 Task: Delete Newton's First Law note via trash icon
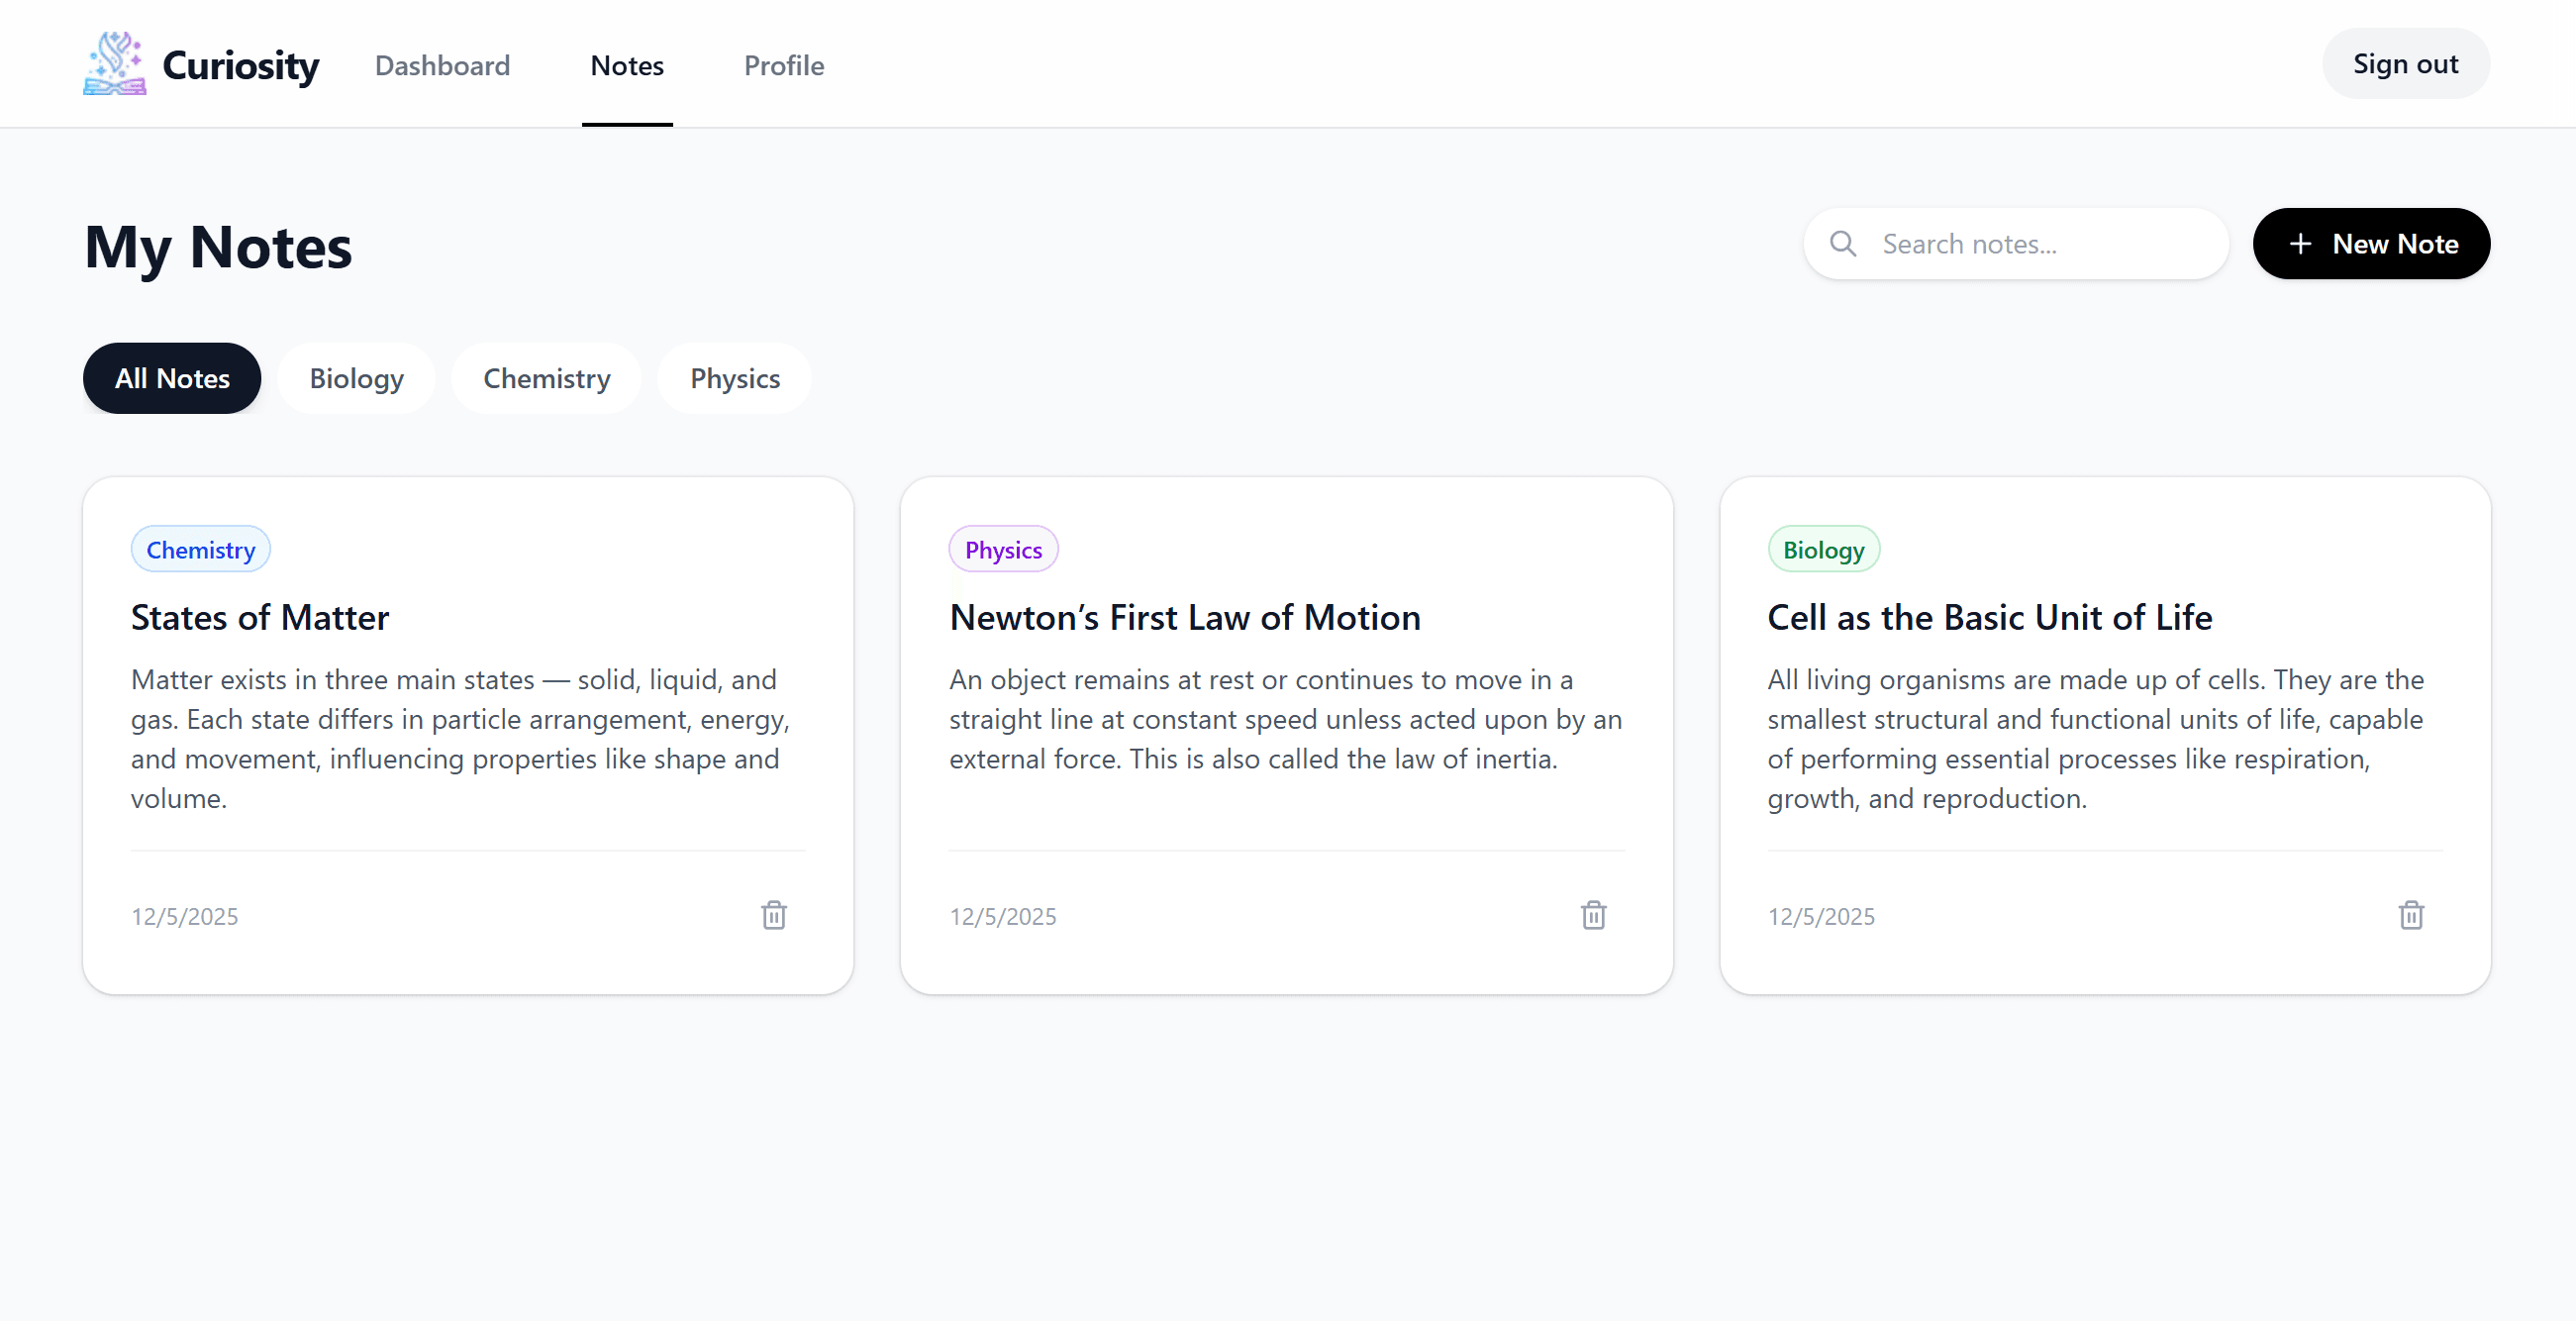point(1593,915)
